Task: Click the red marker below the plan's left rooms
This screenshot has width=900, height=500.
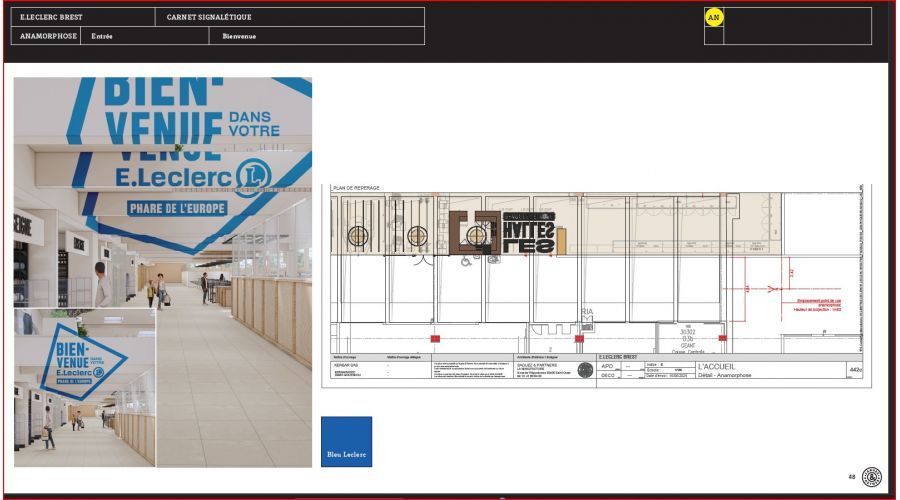Action: point(435,339)
